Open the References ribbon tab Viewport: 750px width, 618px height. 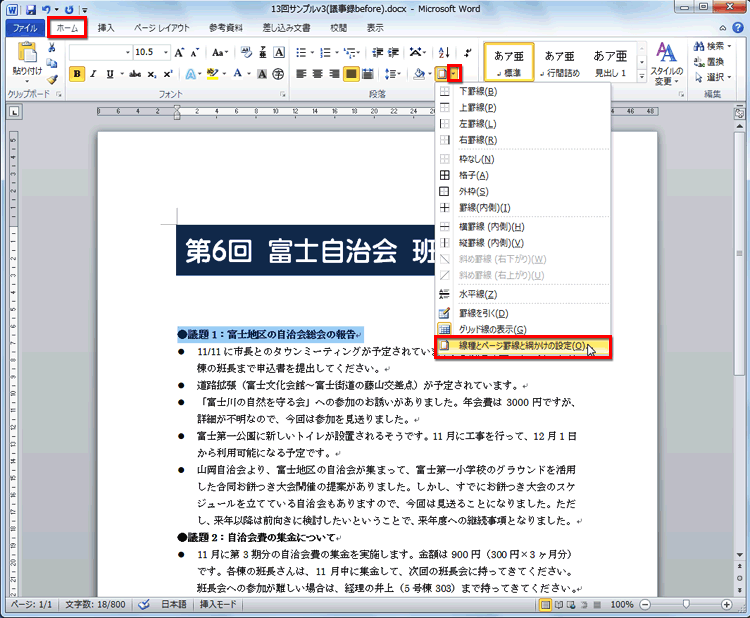coord(226,28)
